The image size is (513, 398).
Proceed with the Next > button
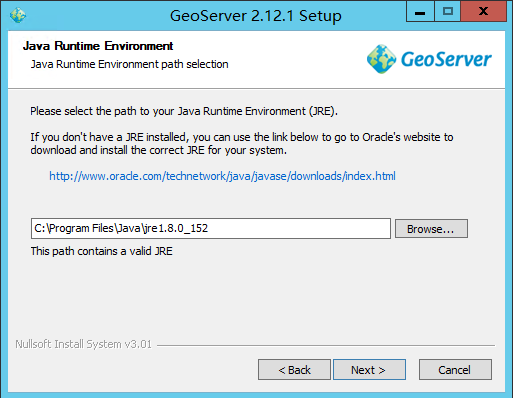(x=369, y=370)
